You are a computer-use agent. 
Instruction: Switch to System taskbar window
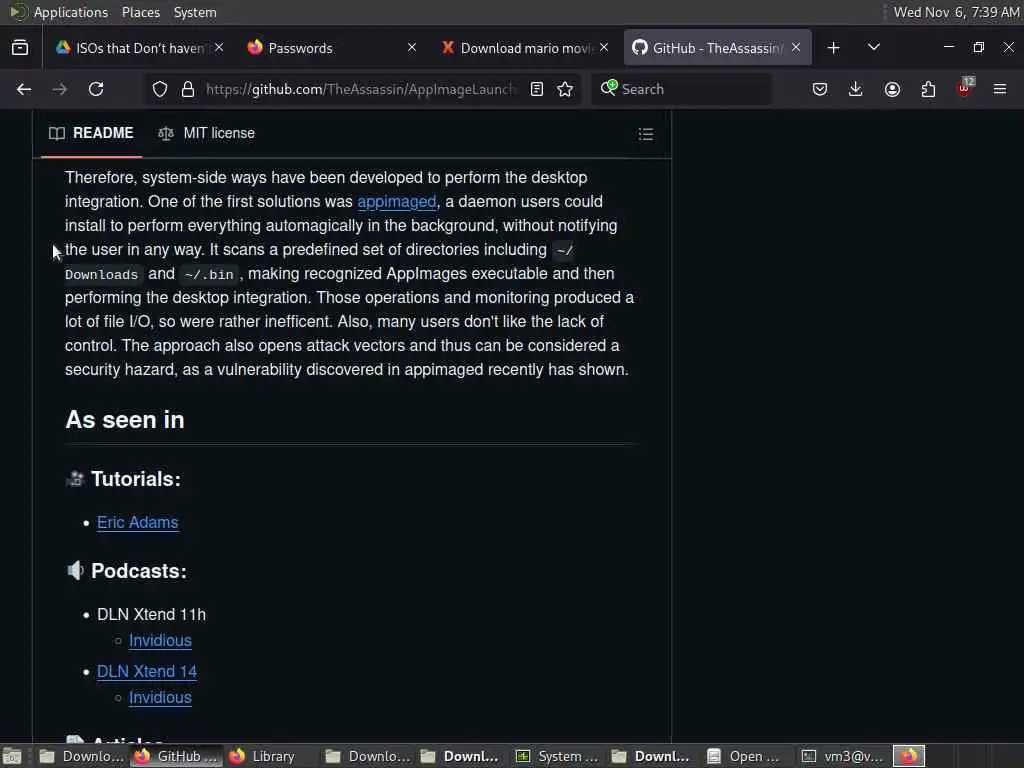pos(558,756)
